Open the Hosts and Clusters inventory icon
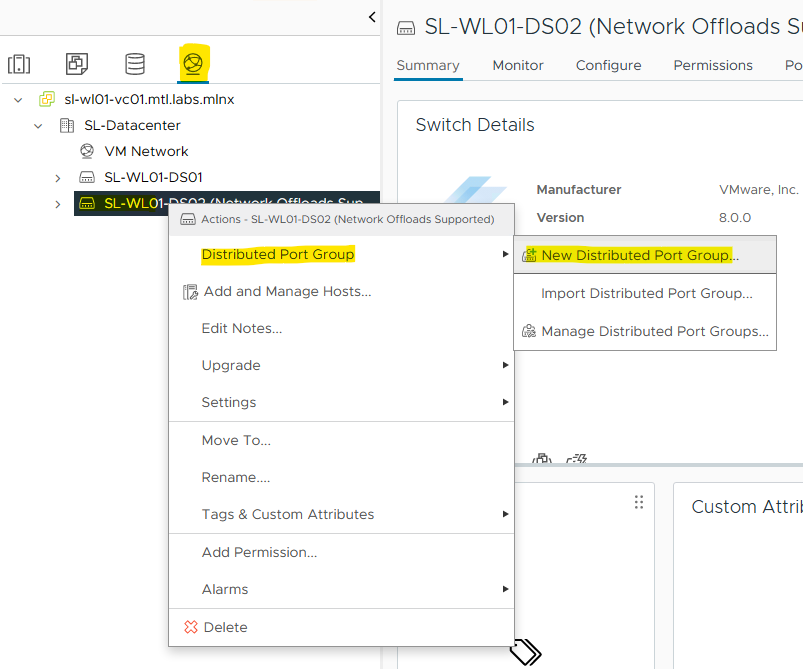The width and height of the screenshot is (803, 669). coord(19,64)
